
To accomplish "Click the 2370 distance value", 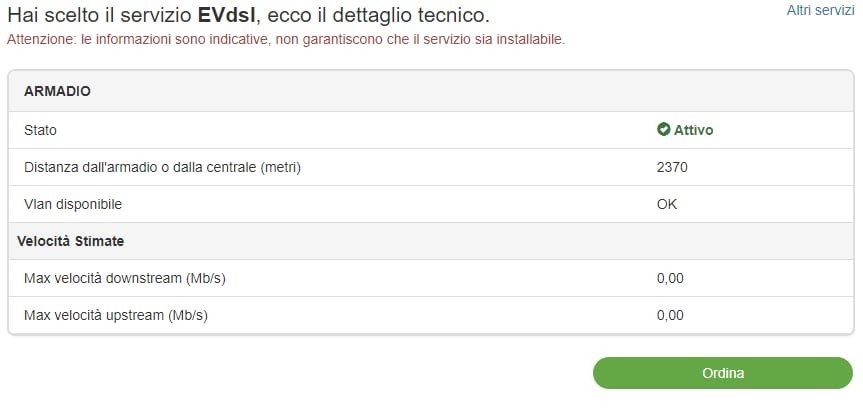I will (672, 167).
